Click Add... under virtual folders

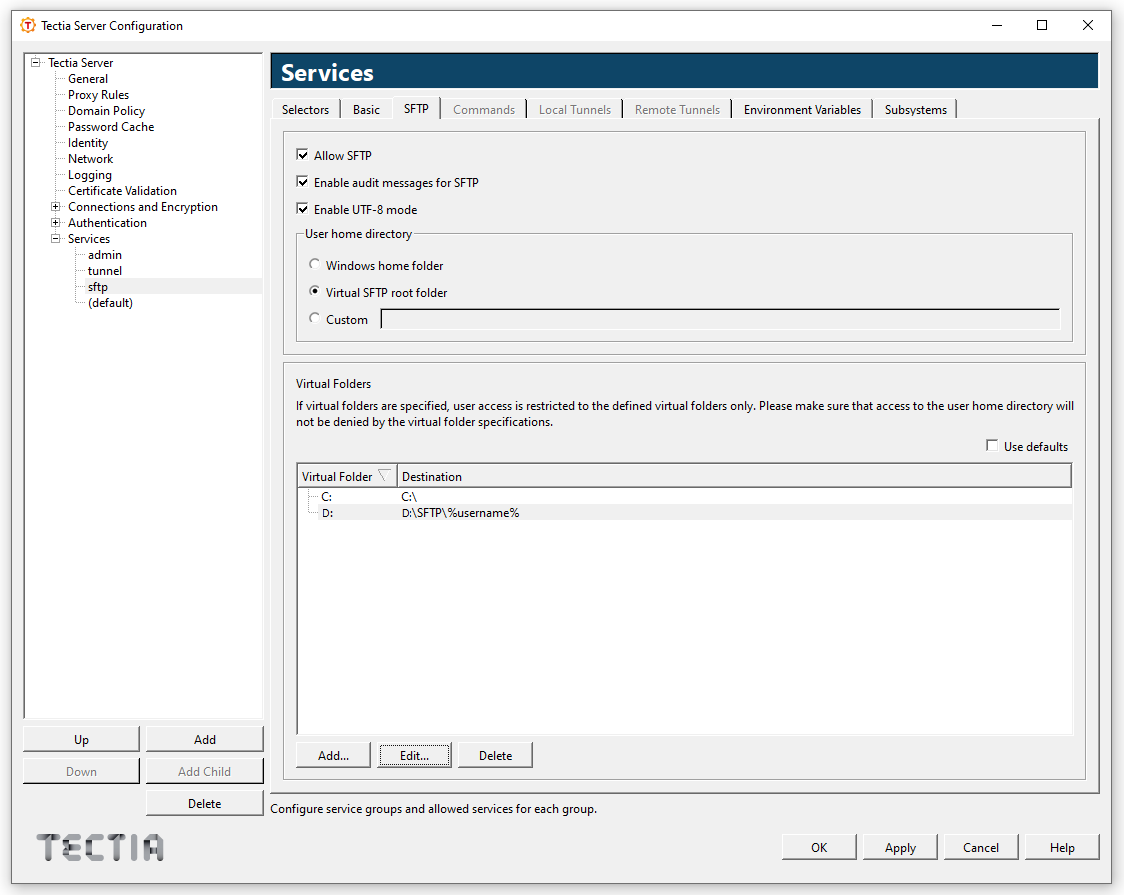pos(333,755)
